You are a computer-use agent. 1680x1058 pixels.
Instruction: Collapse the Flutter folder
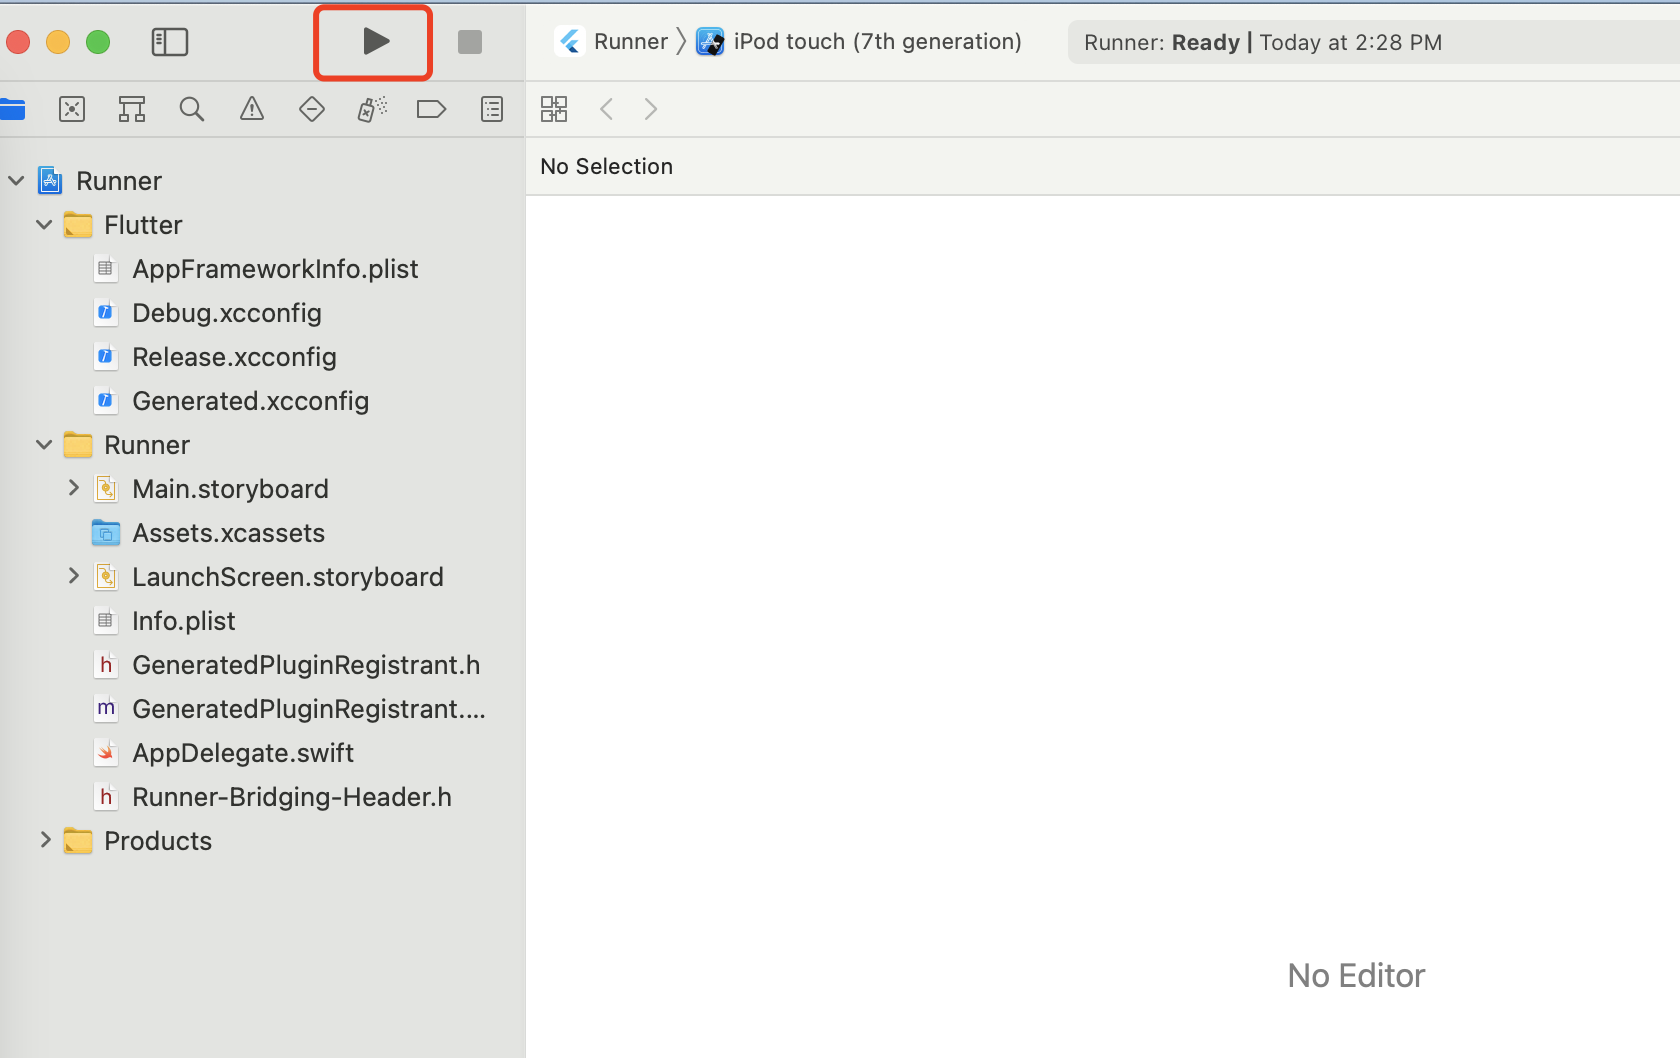click(x=44, y=225)
